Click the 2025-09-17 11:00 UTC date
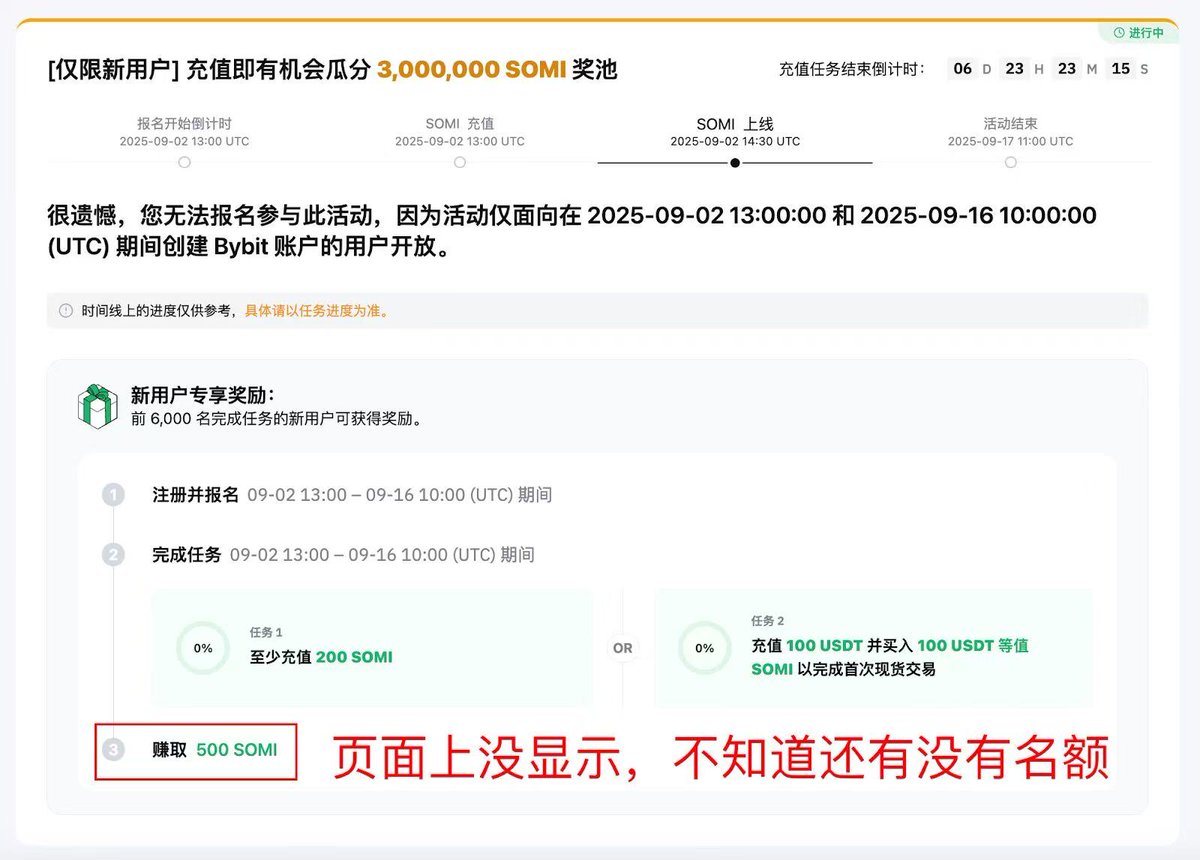1200x860 pixels. click(1011, 141)
